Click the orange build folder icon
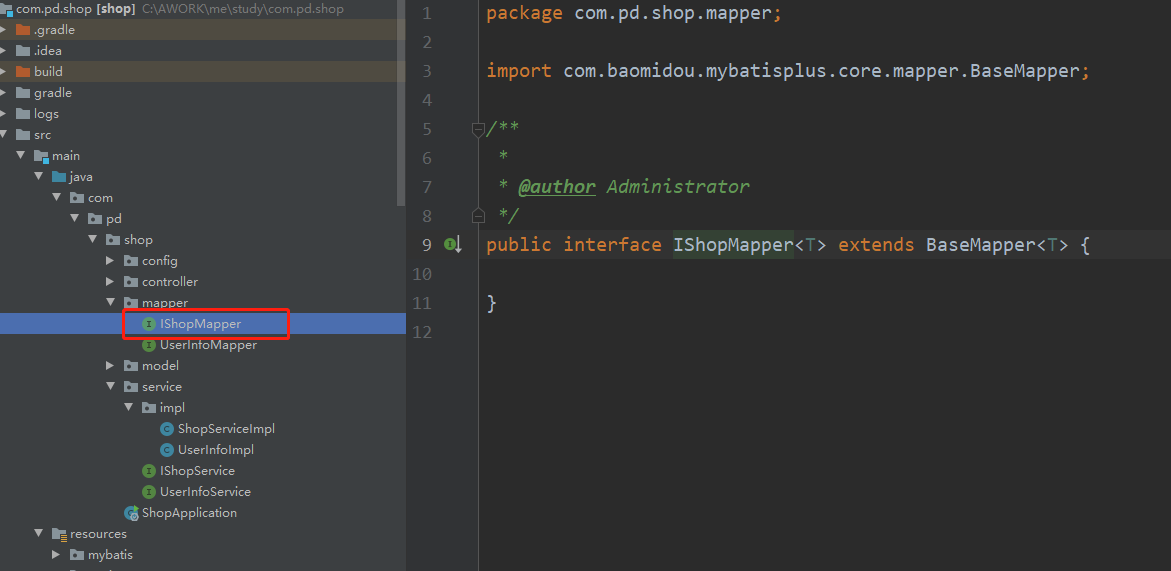The image size is (1171, 571). point(22,72)
